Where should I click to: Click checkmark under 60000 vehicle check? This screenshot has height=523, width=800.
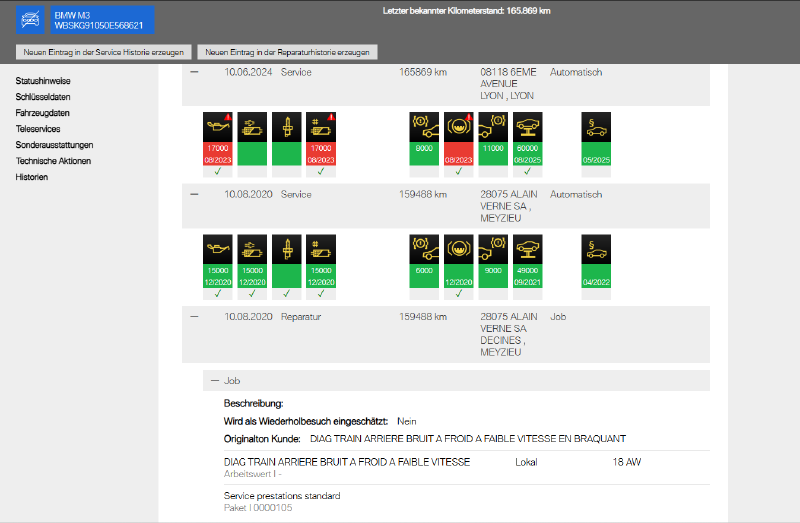[528, 171]
